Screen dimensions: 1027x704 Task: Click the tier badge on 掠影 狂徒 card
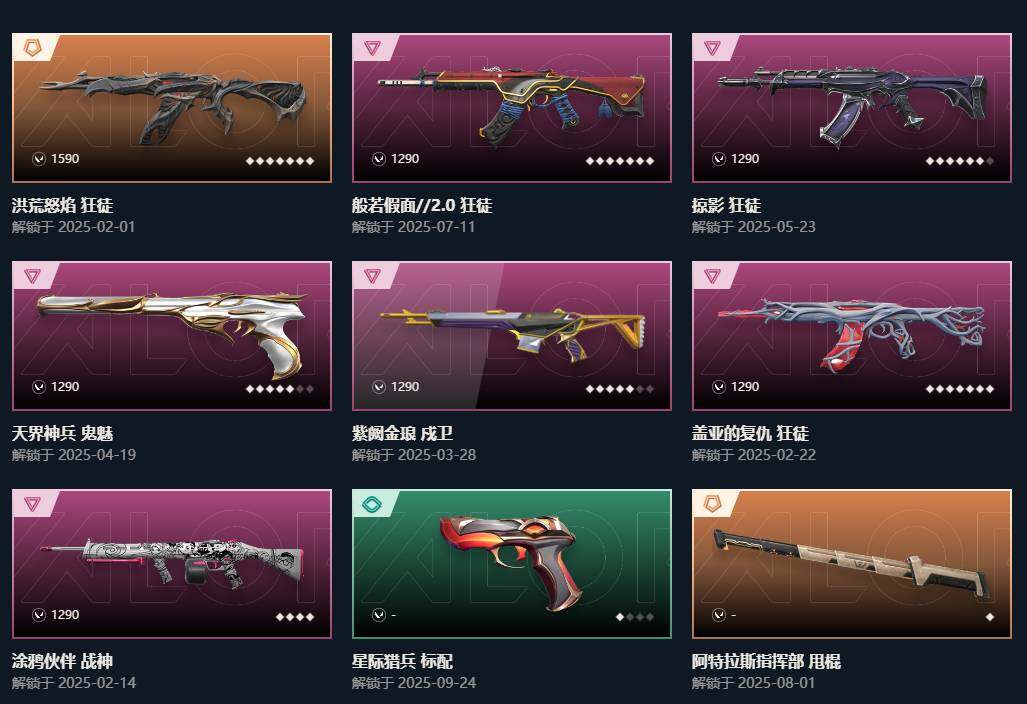point(712,47)
